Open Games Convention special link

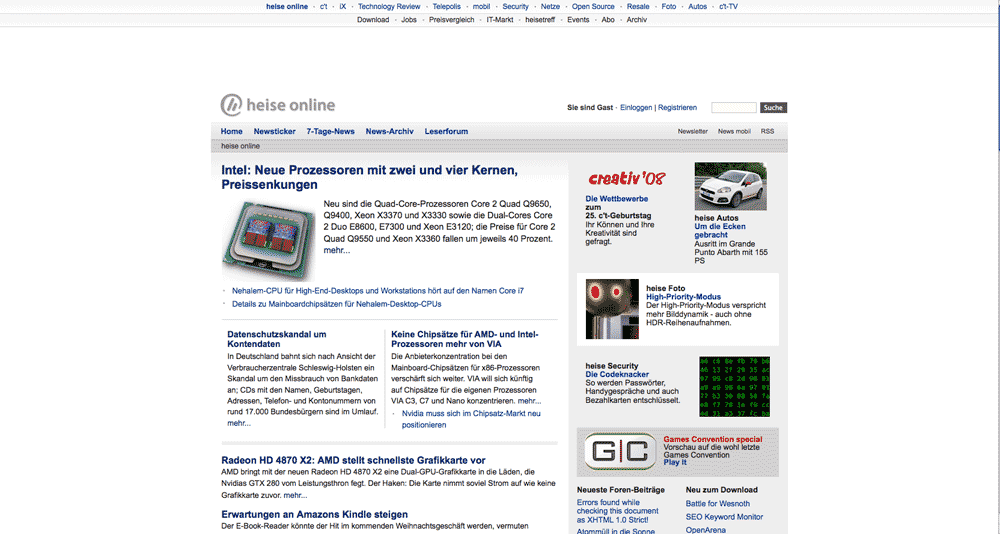[712, 439]
